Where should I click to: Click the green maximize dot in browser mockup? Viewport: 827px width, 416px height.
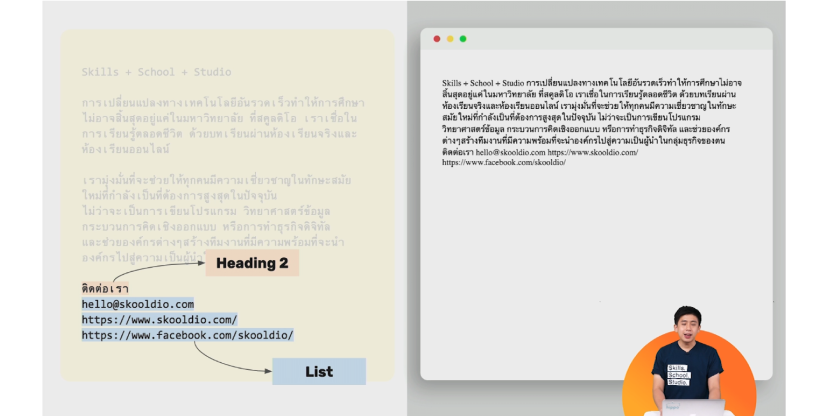pos(463,39)
